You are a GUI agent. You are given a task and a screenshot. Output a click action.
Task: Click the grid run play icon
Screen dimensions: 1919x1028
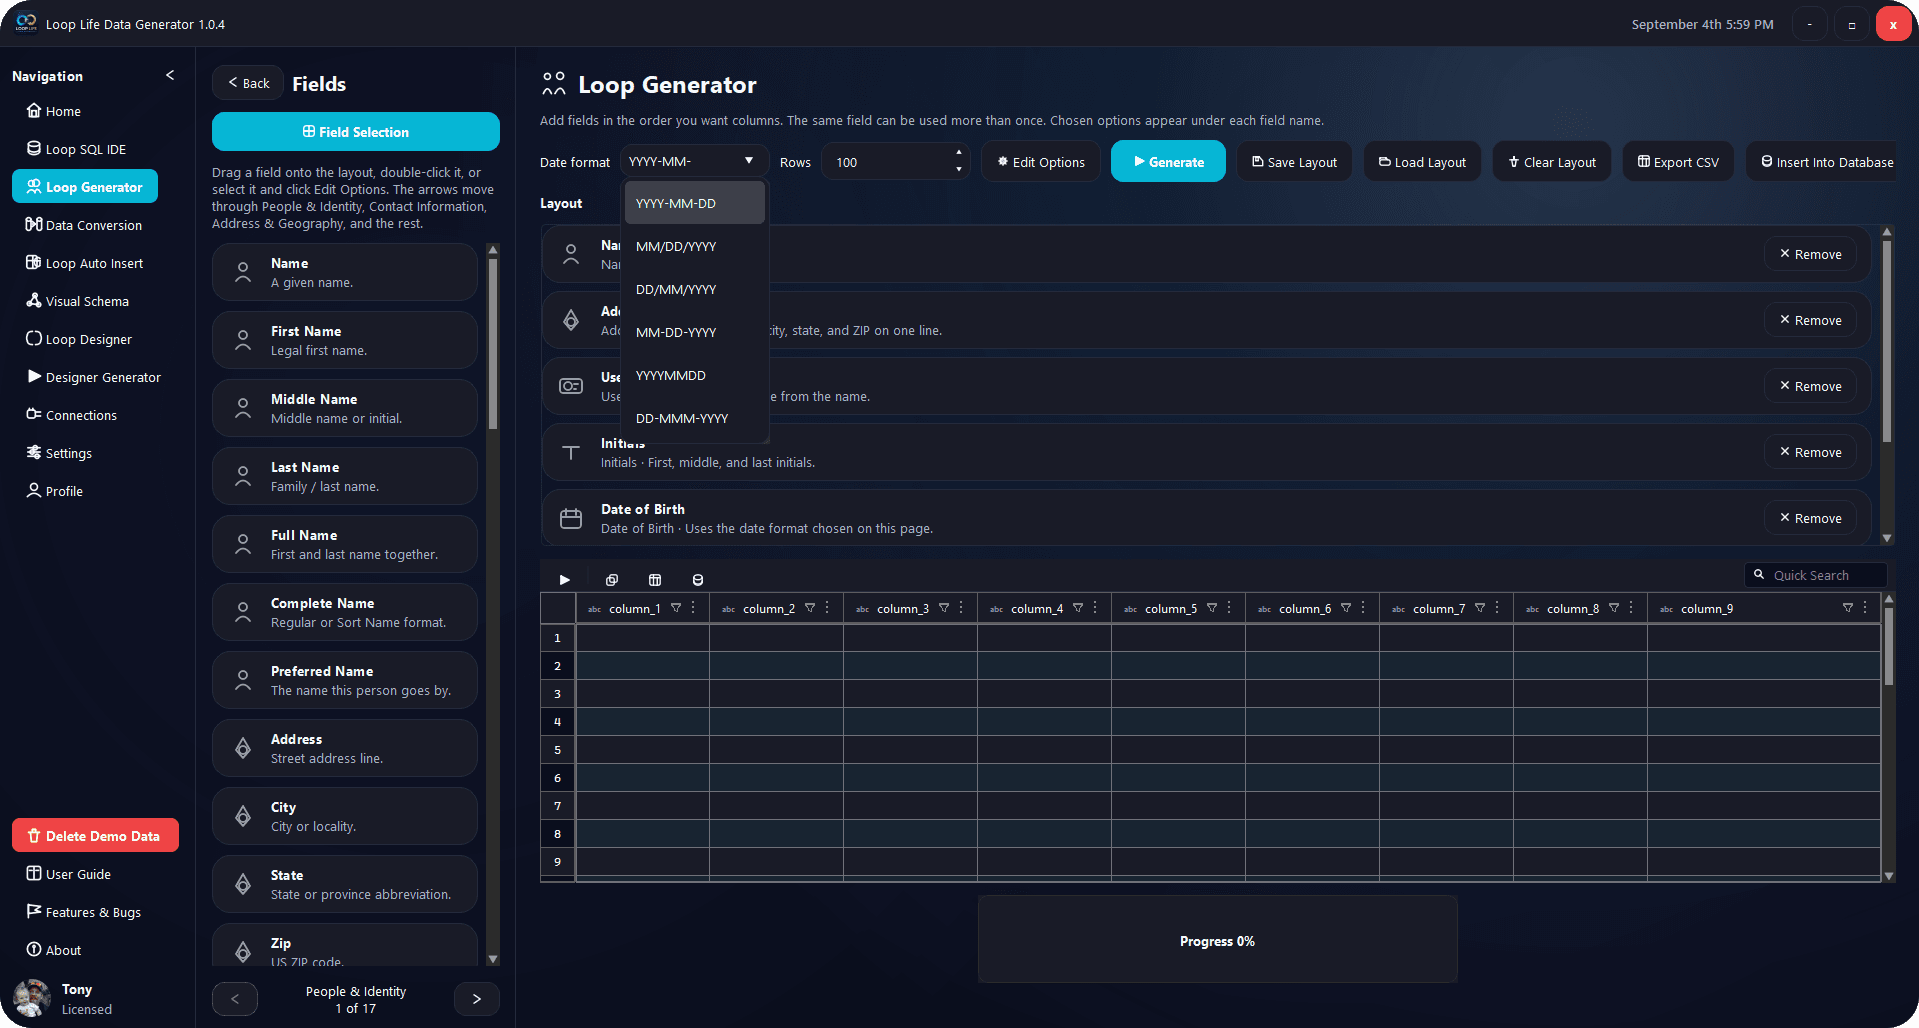point(565,579)
